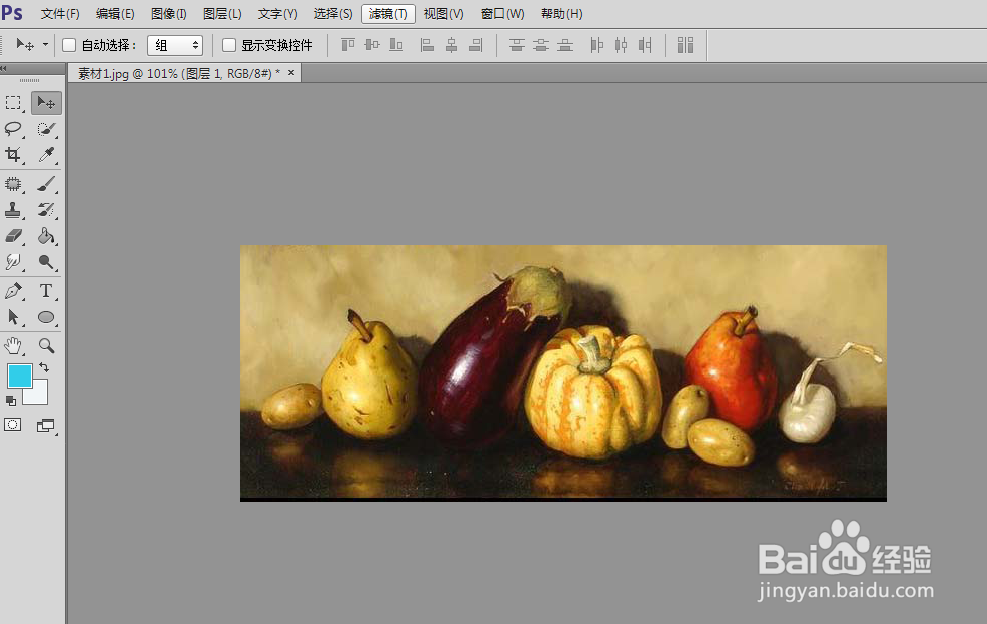Select the Paint Bucket tool
Screen dimensions: 987x624
tap(46, 236)
